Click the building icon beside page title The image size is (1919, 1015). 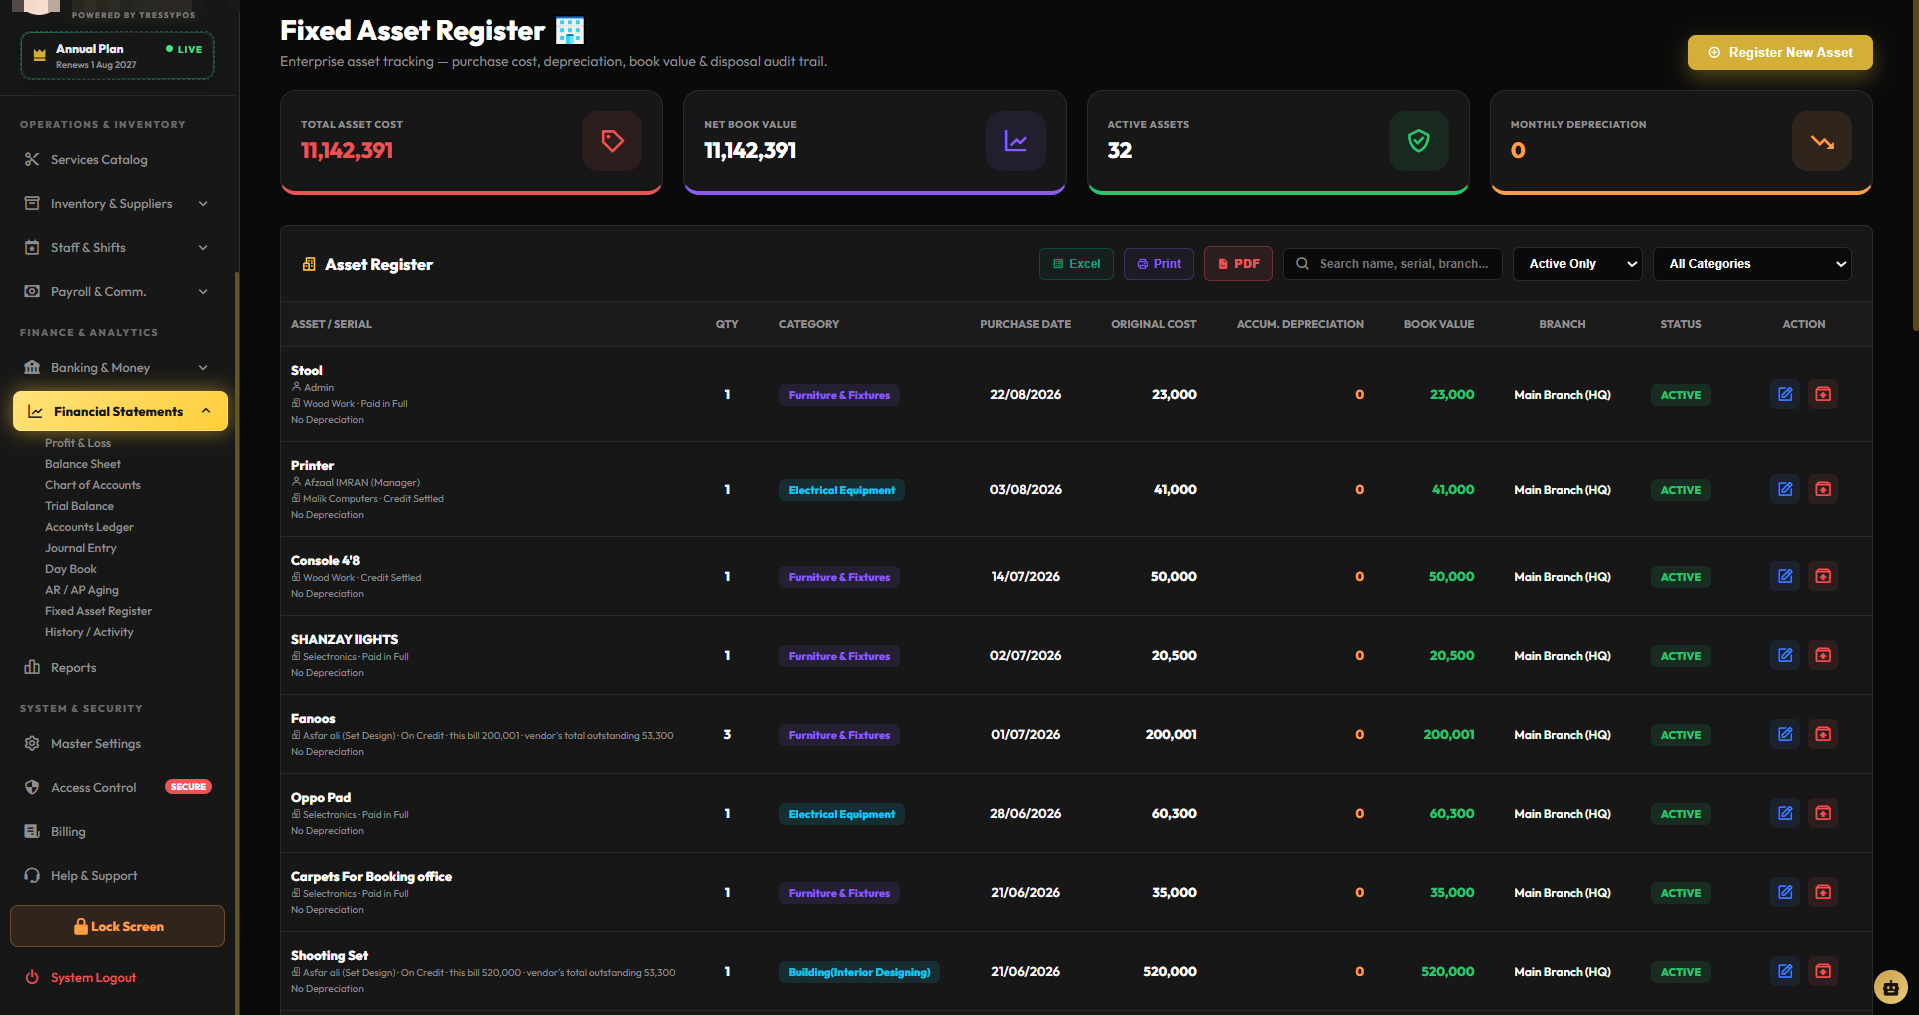(x=570, y=31)
